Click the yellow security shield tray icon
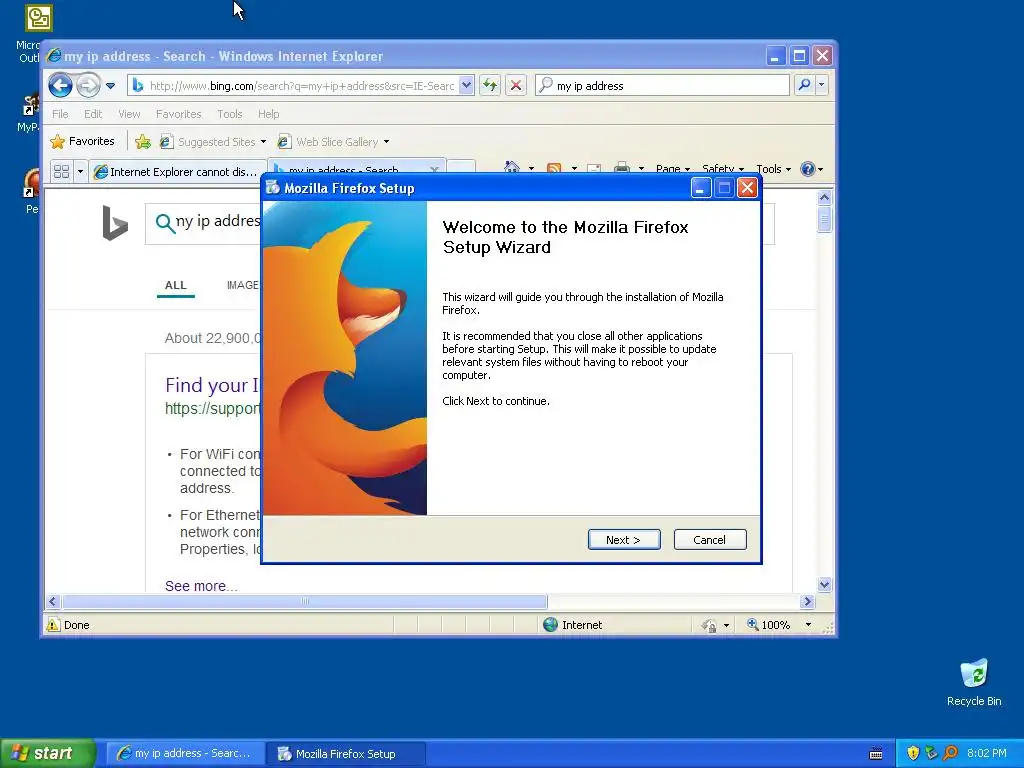1024x768 pixels. pos(913,753)
